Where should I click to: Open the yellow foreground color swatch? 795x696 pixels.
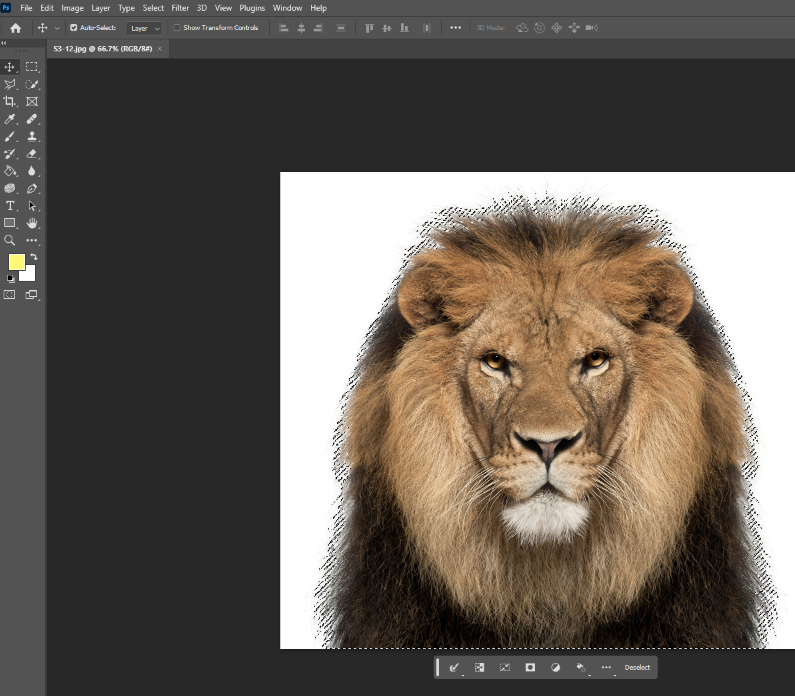17,262
